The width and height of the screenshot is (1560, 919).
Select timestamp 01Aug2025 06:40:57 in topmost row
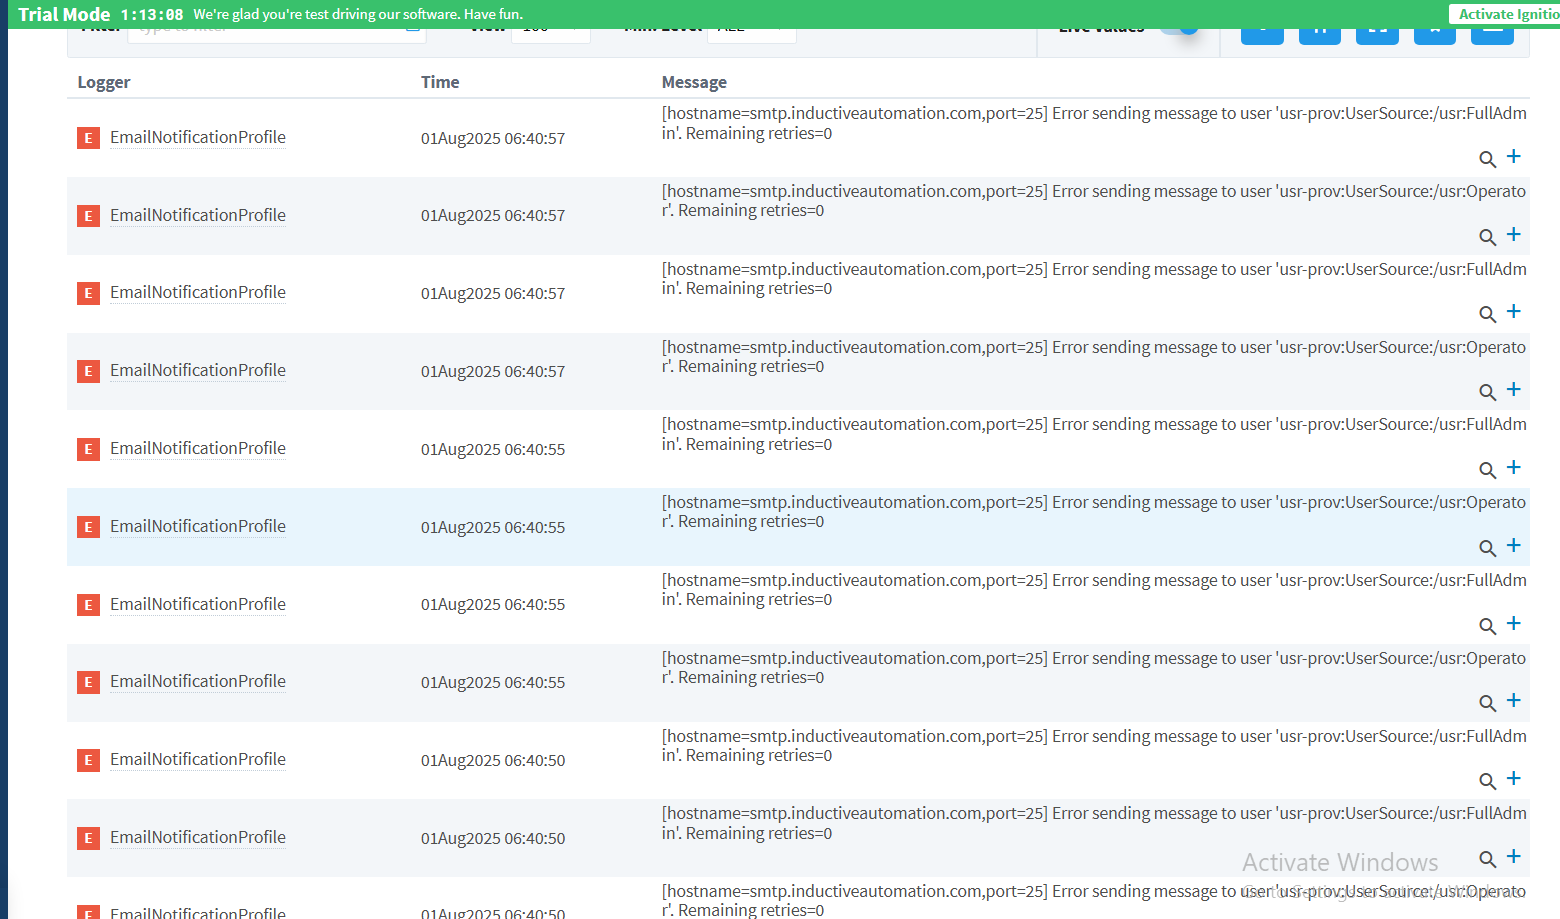tap(493, 138)
